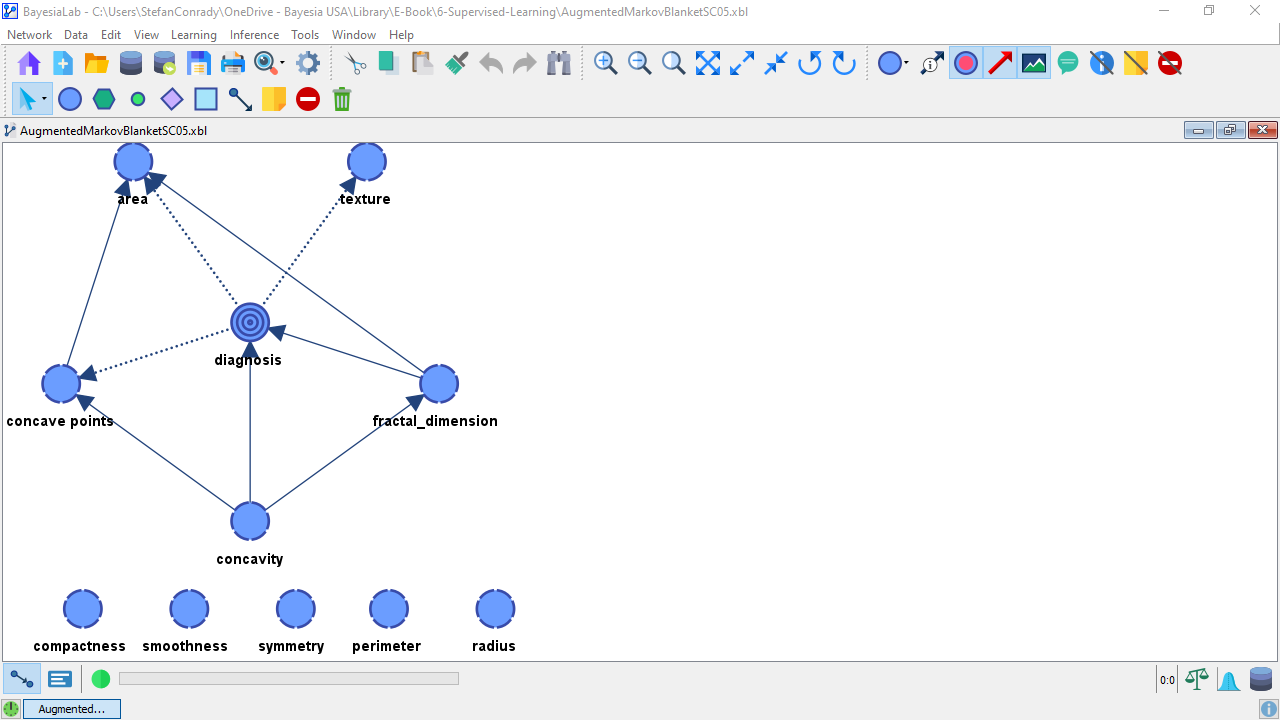This screenshot has height=720, width=1280.
Task: Undo with the left curved arrow
Action: click(x=491, y=64)
